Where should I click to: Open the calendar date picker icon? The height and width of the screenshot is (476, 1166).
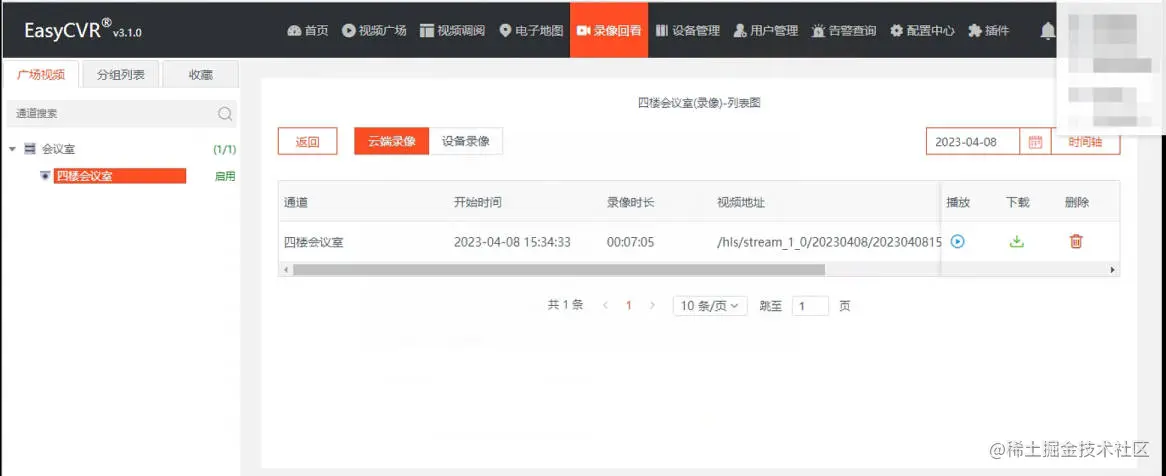[x=1035, y=142]
